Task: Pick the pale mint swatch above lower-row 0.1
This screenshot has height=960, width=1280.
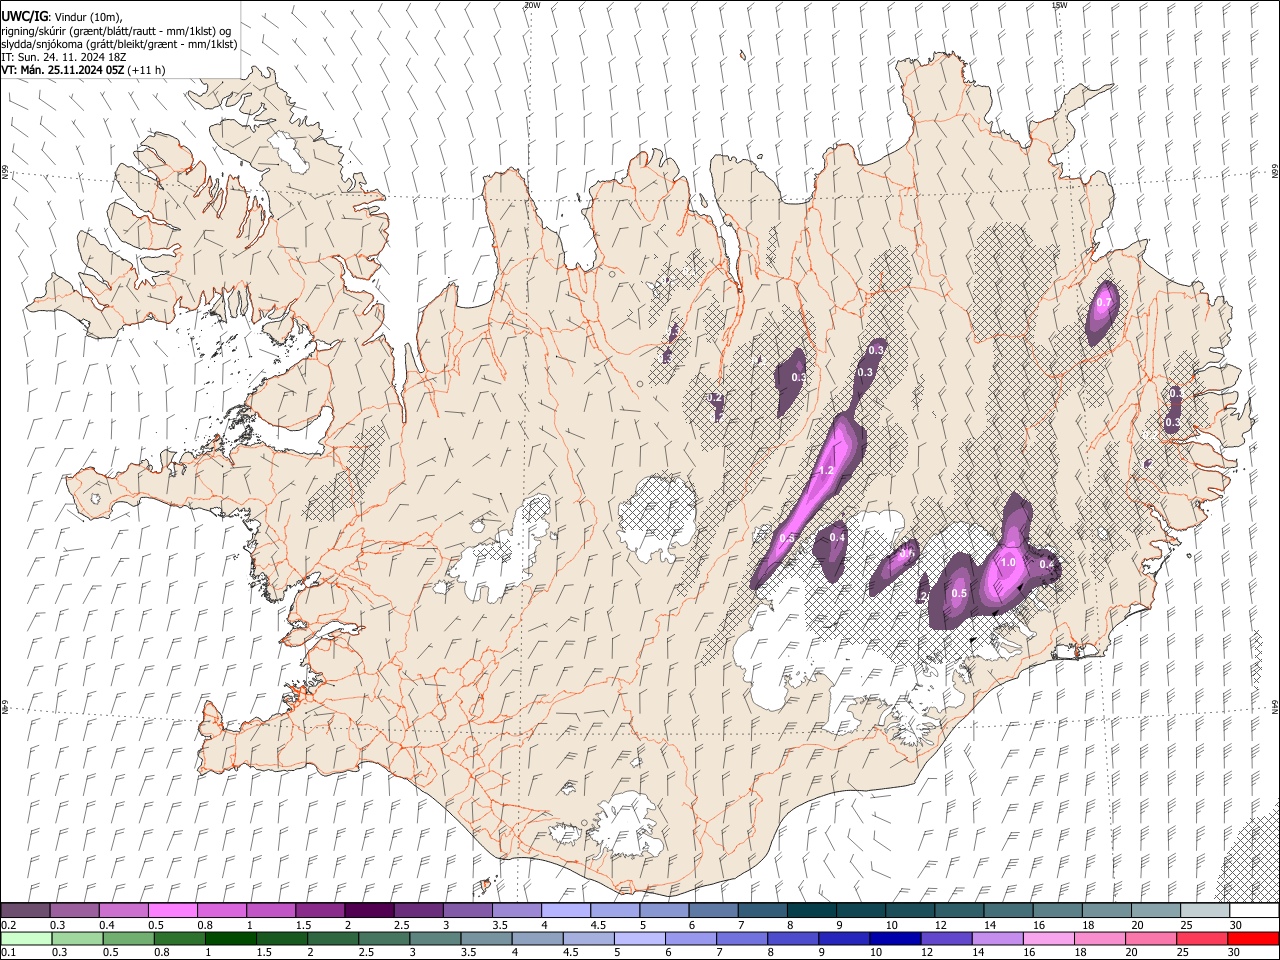Action: click(x=26, y=938)
